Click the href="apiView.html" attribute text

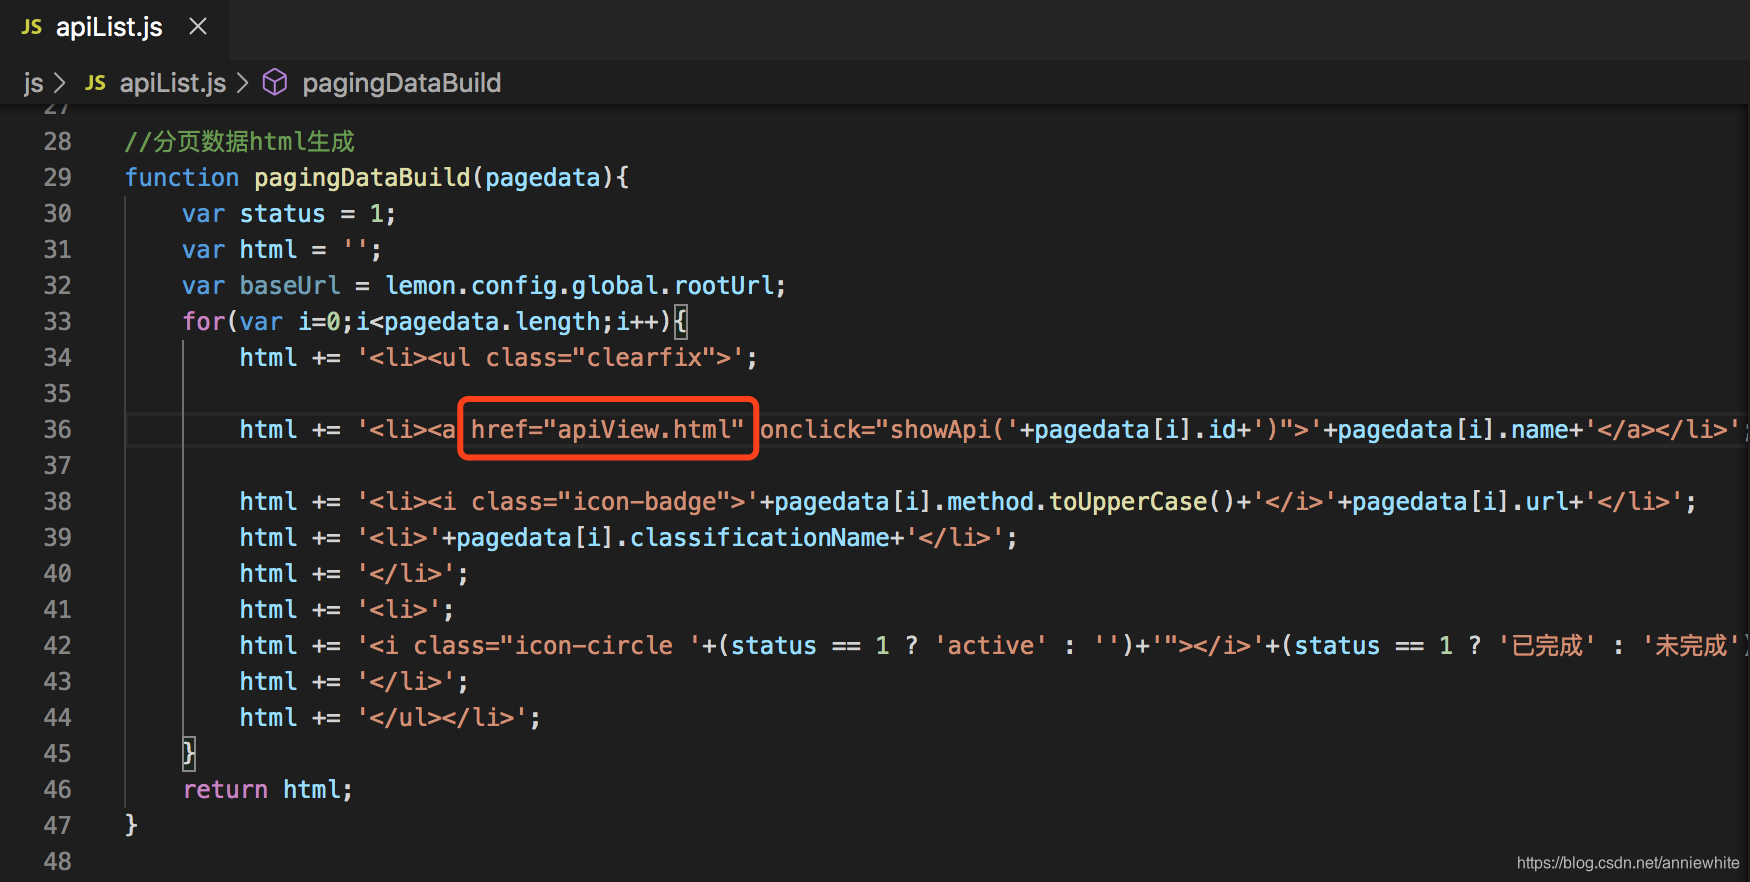(608, 429)
